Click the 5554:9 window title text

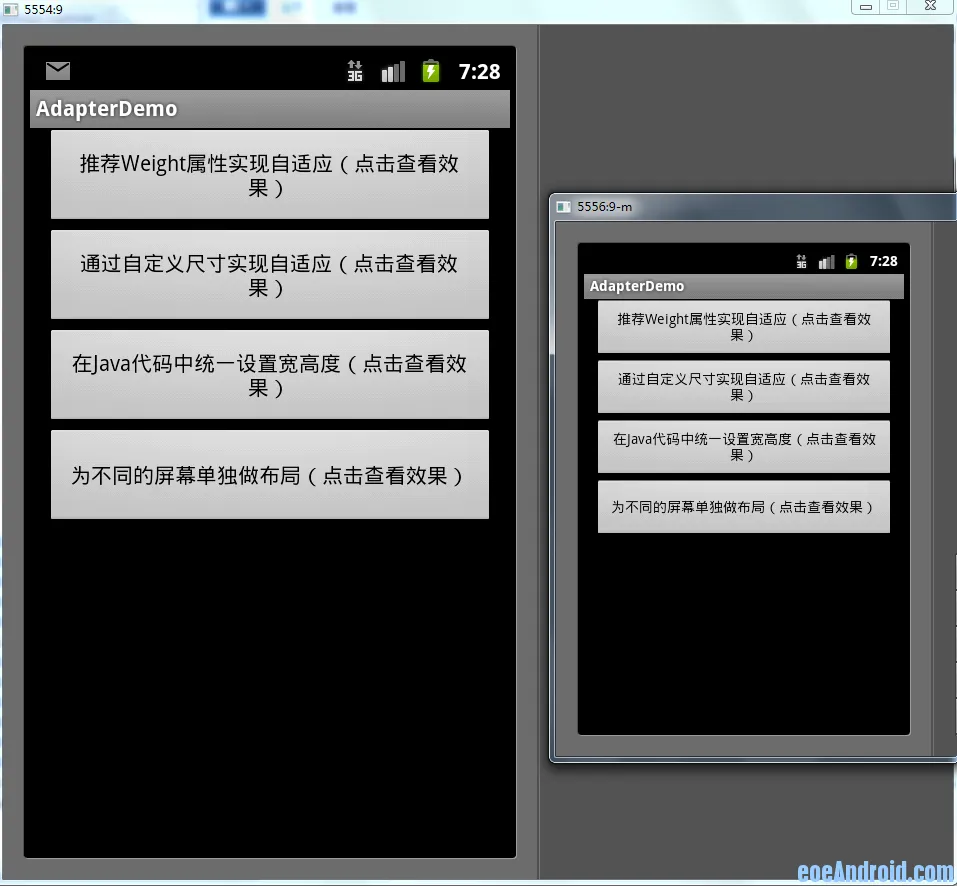43,9
